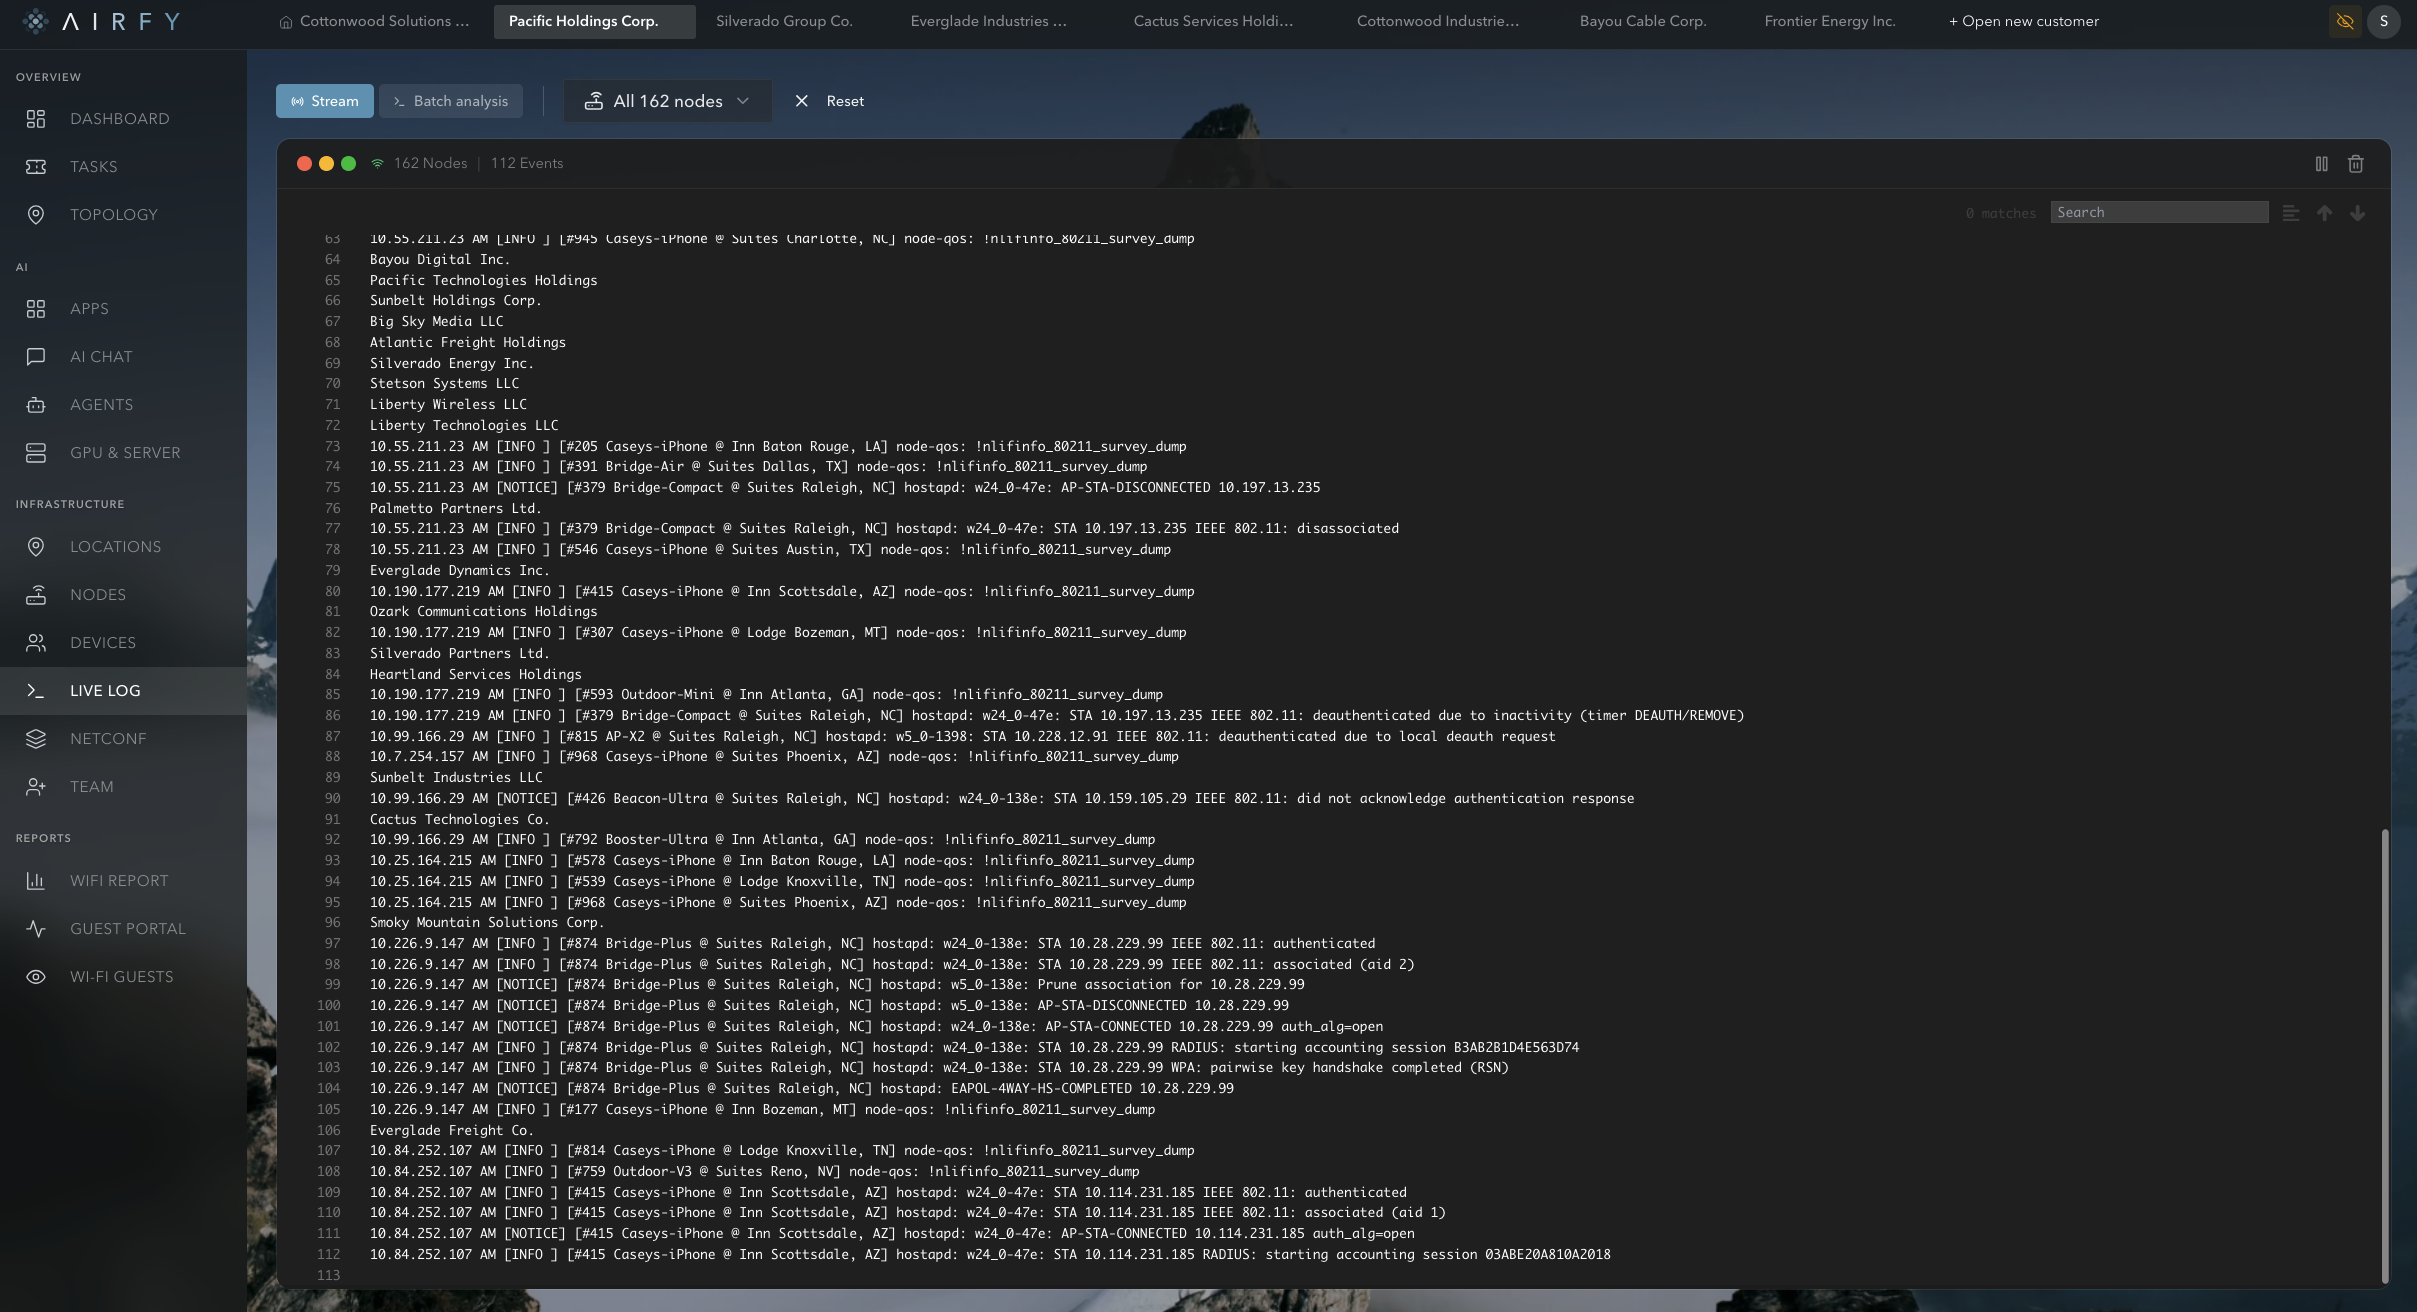Open the Silverado Group Co. tab

[784, 21]
